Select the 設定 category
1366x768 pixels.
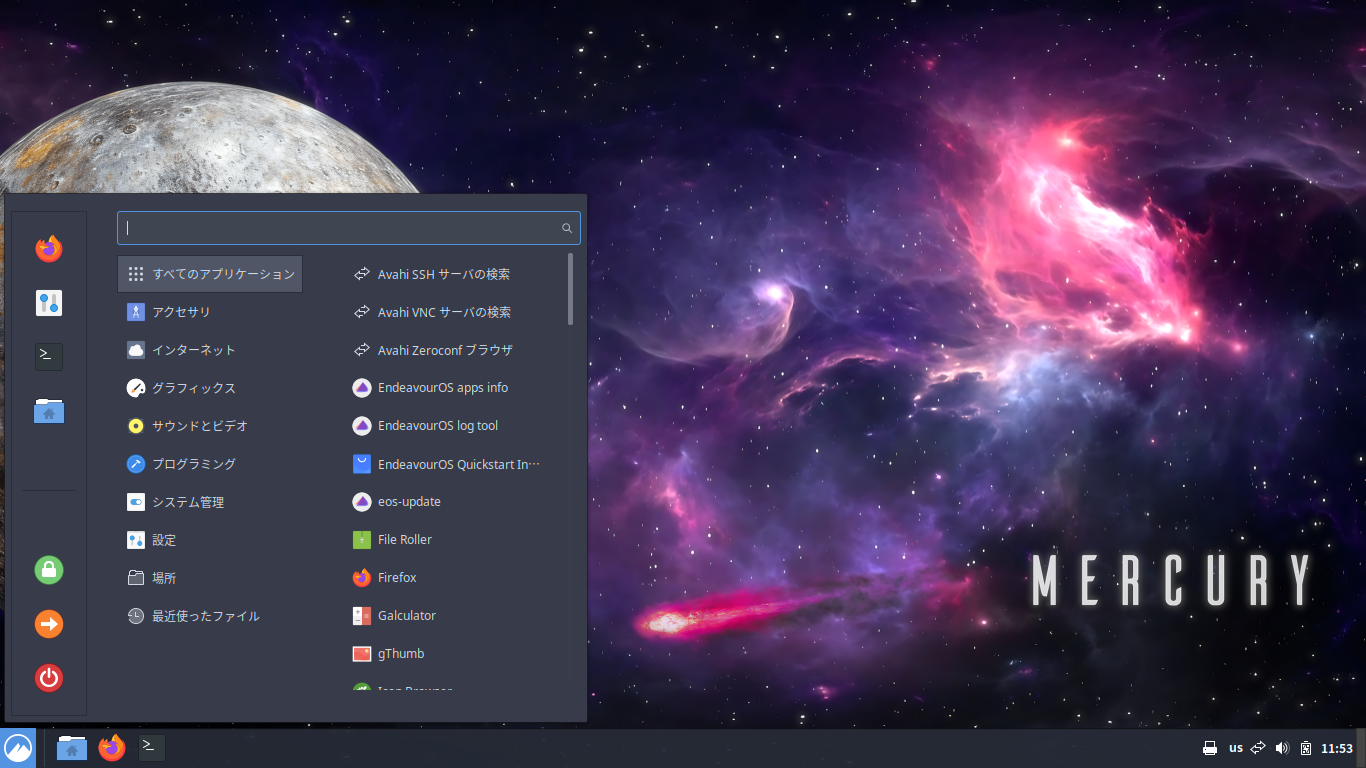pyautogui.click(x=210, y=540)
